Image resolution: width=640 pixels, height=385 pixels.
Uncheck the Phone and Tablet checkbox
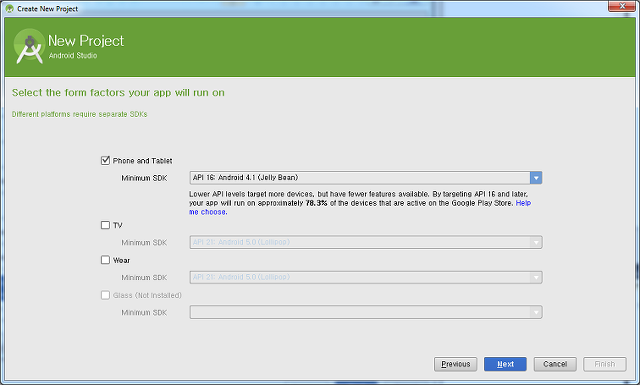(105, 160)
